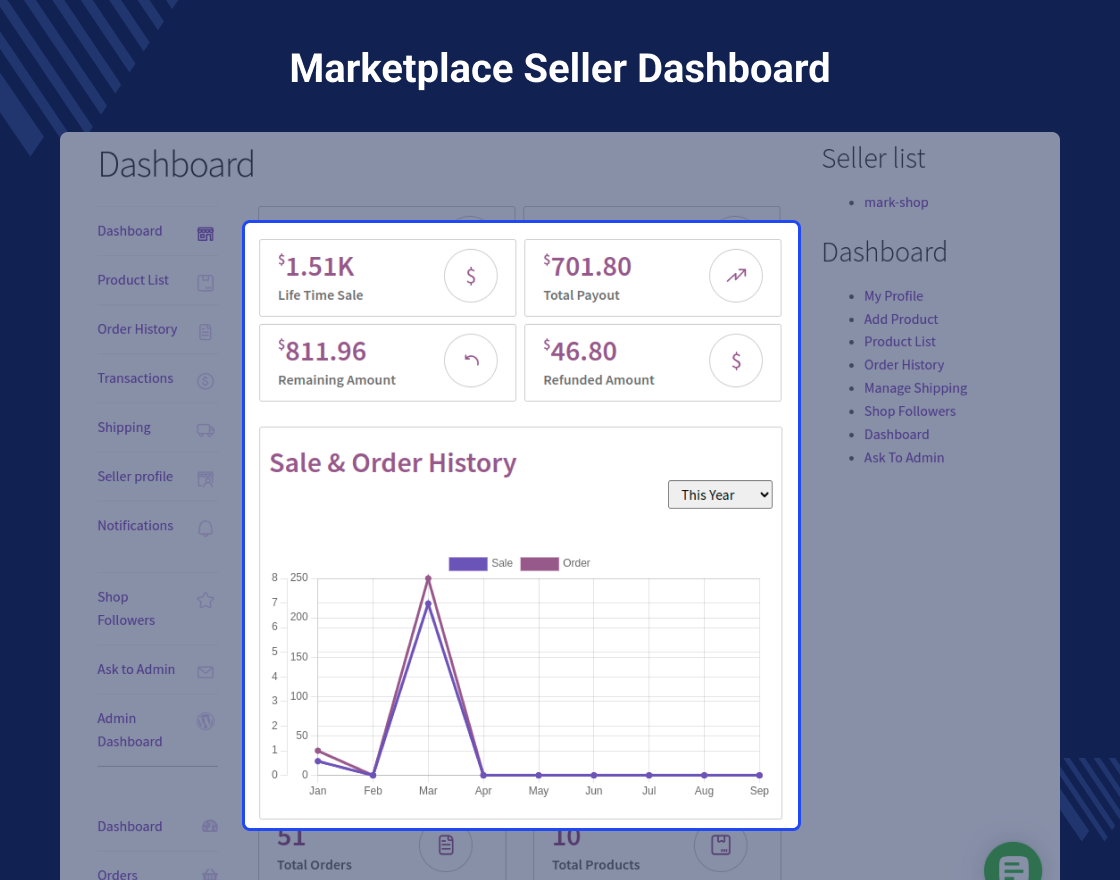Screen dimensions: 1120x880
Task: Click the dollar icon beside Transactions
Action: (205, 381)
